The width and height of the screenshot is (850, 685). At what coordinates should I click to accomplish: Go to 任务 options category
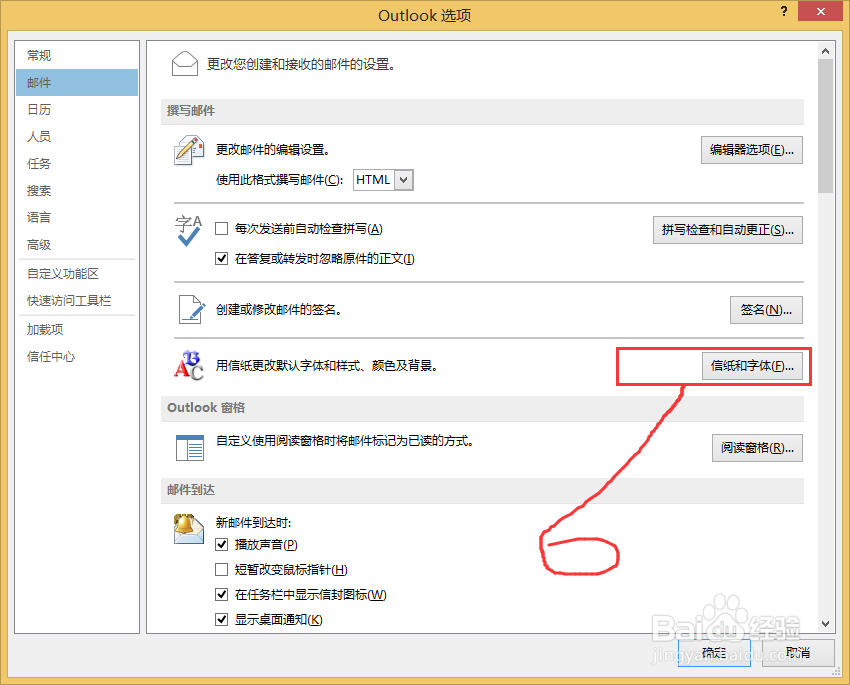pyautogui.click(x=77, y=163)
